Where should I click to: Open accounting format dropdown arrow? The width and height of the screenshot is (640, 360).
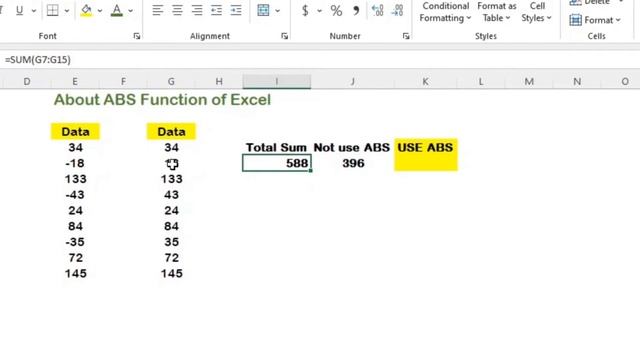tap(319, 11)
